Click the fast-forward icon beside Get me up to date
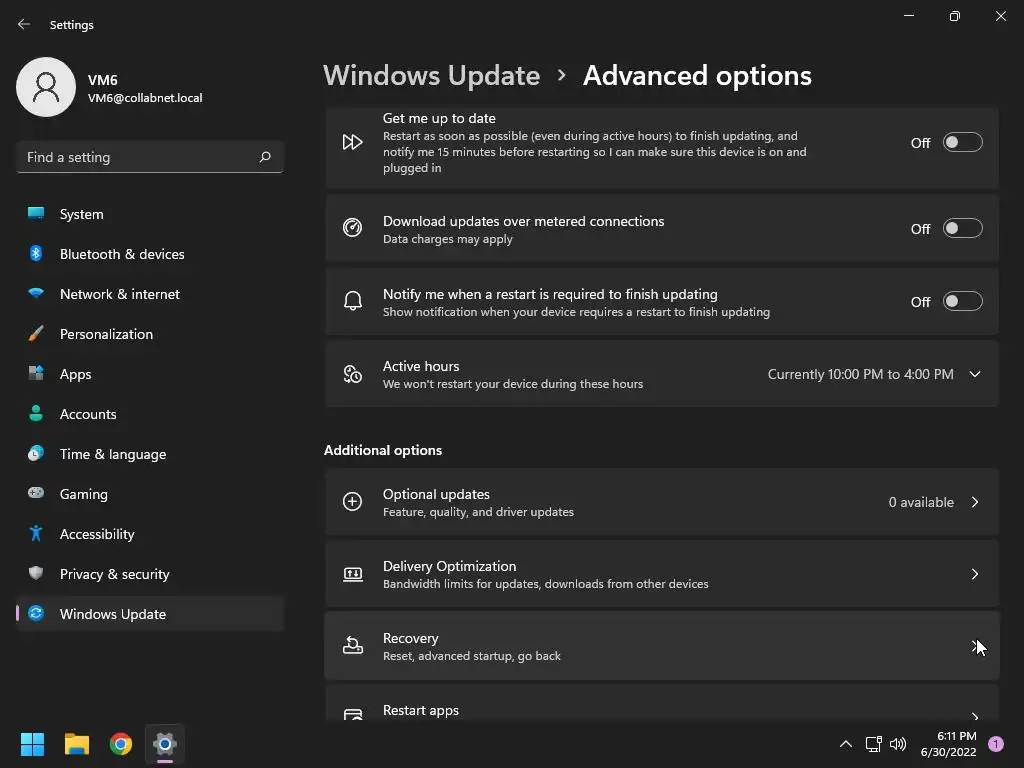This screenshot has width=1024, height=768. [353, 142]
